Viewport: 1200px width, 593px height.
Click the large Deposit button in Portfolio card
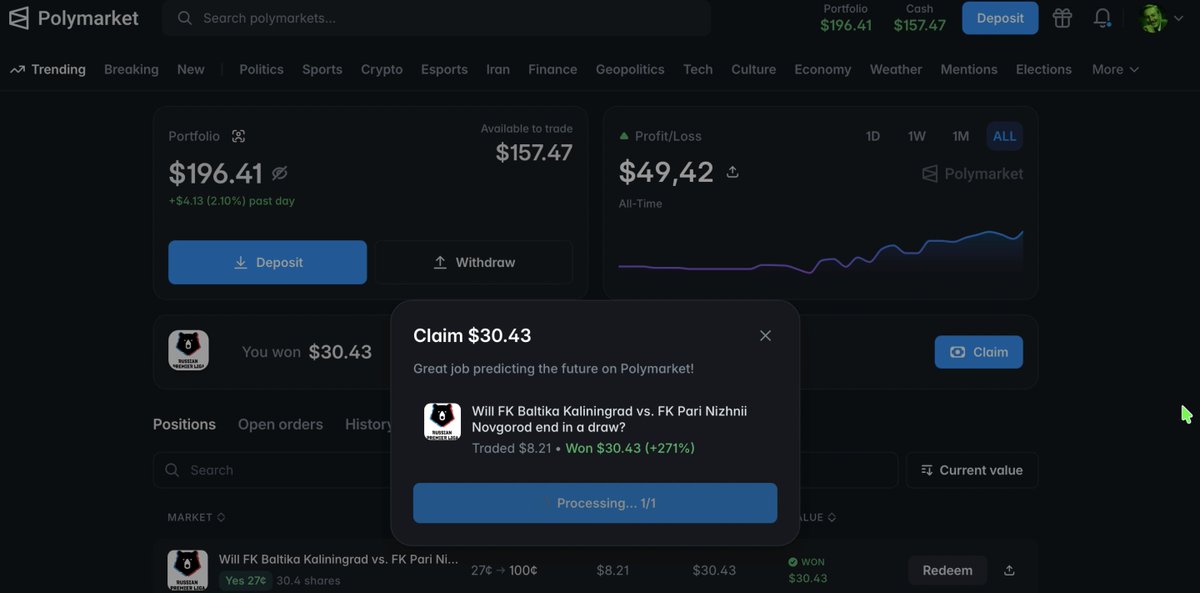point(267,262)
